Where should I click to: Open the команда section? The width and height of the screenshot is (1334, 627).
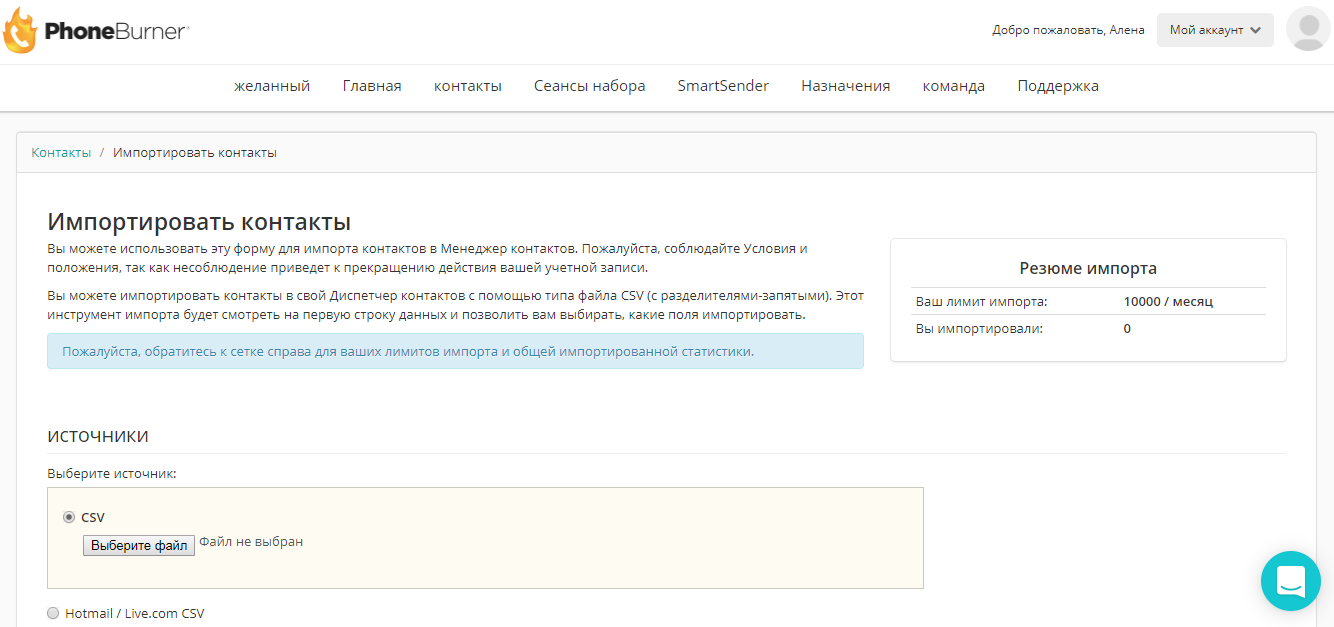(953, 86)
